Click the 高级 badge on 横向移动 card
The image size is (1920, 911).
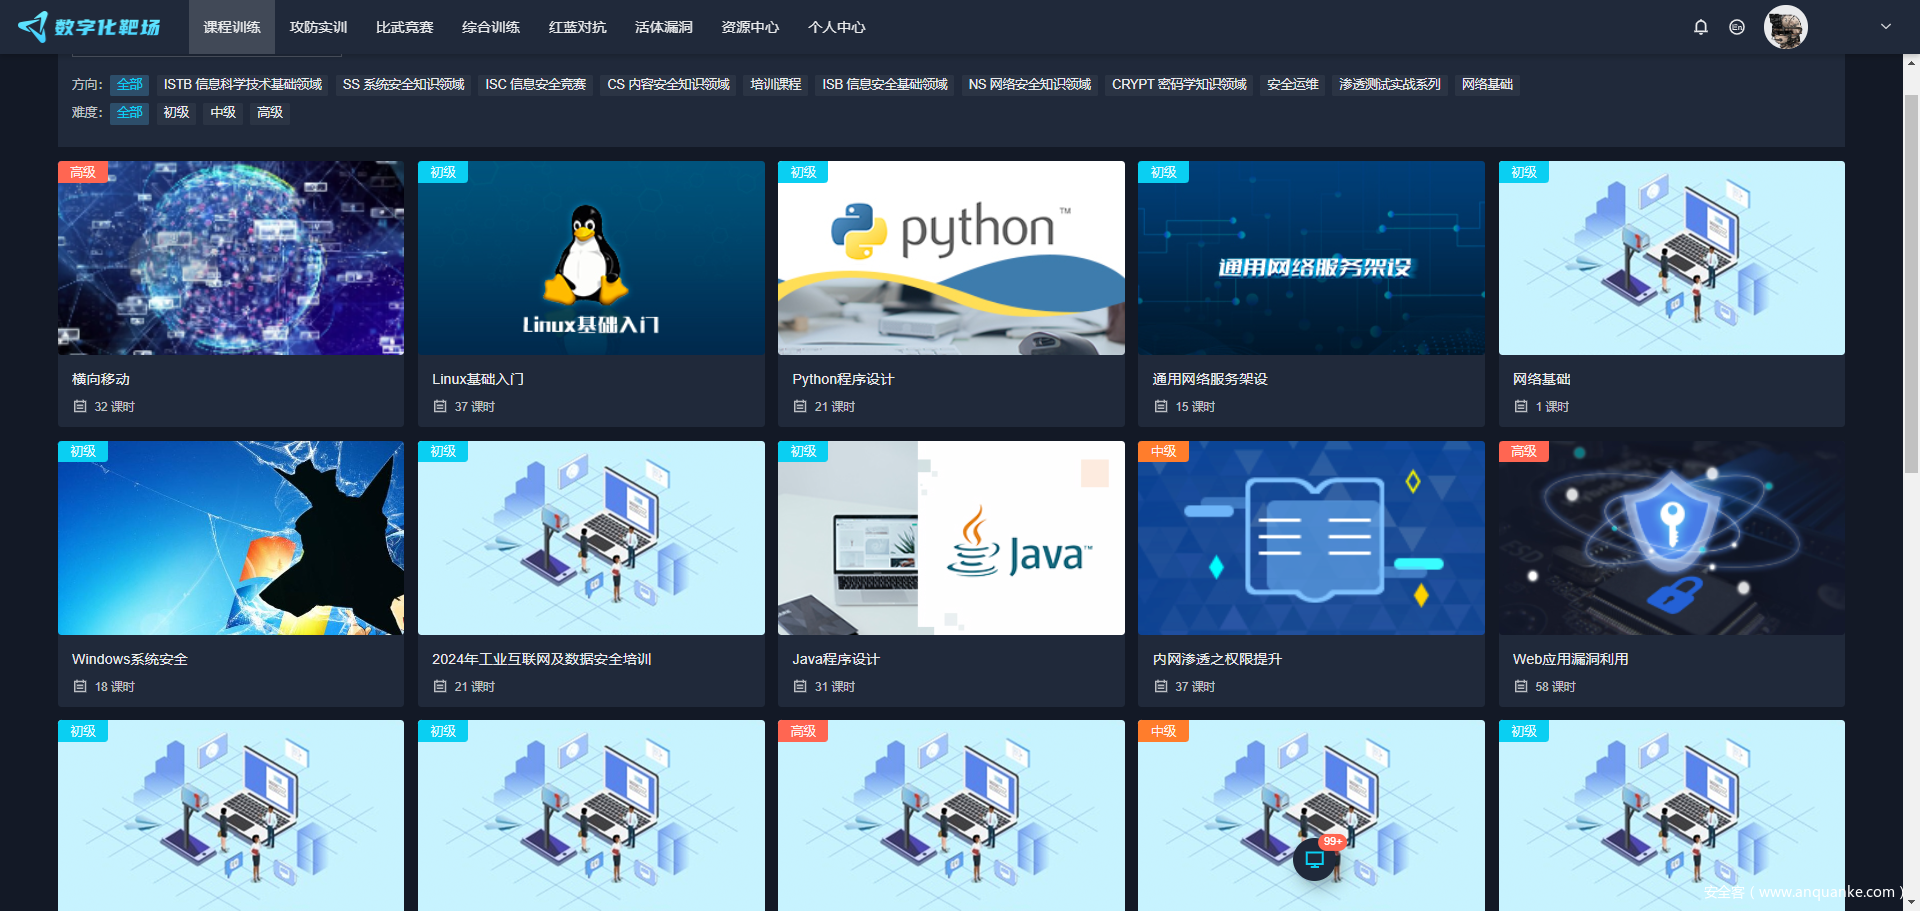pos(83,172)
